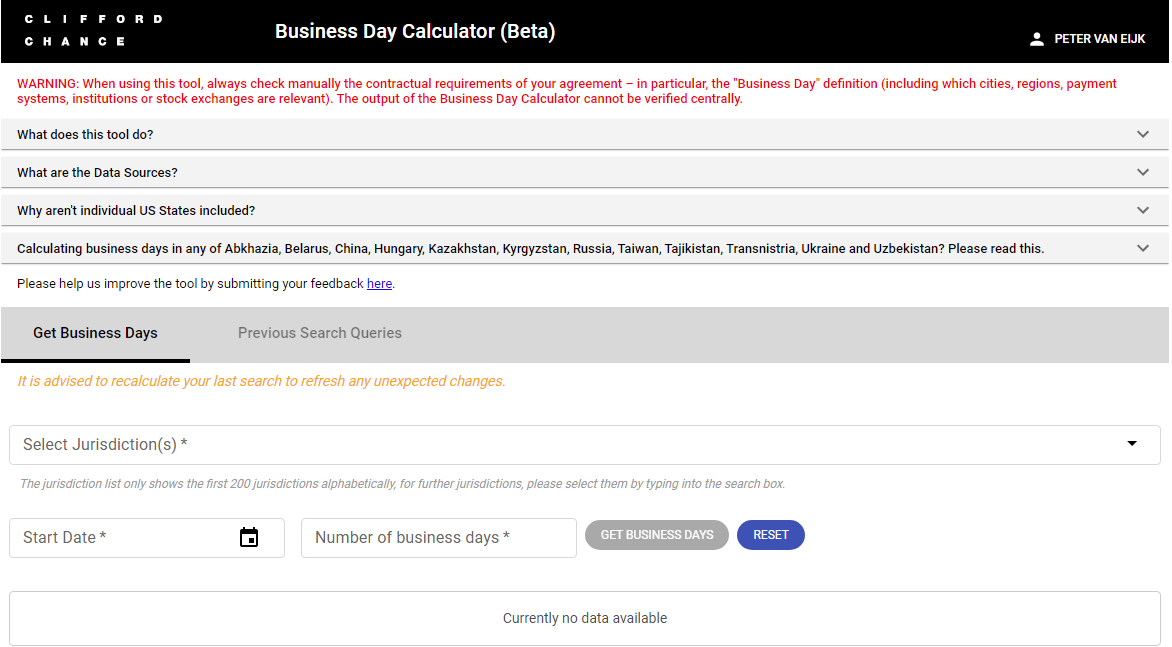
Task: Click the chevron in 'What are the Data Sources?'
Action: [x=1142, y=173]
